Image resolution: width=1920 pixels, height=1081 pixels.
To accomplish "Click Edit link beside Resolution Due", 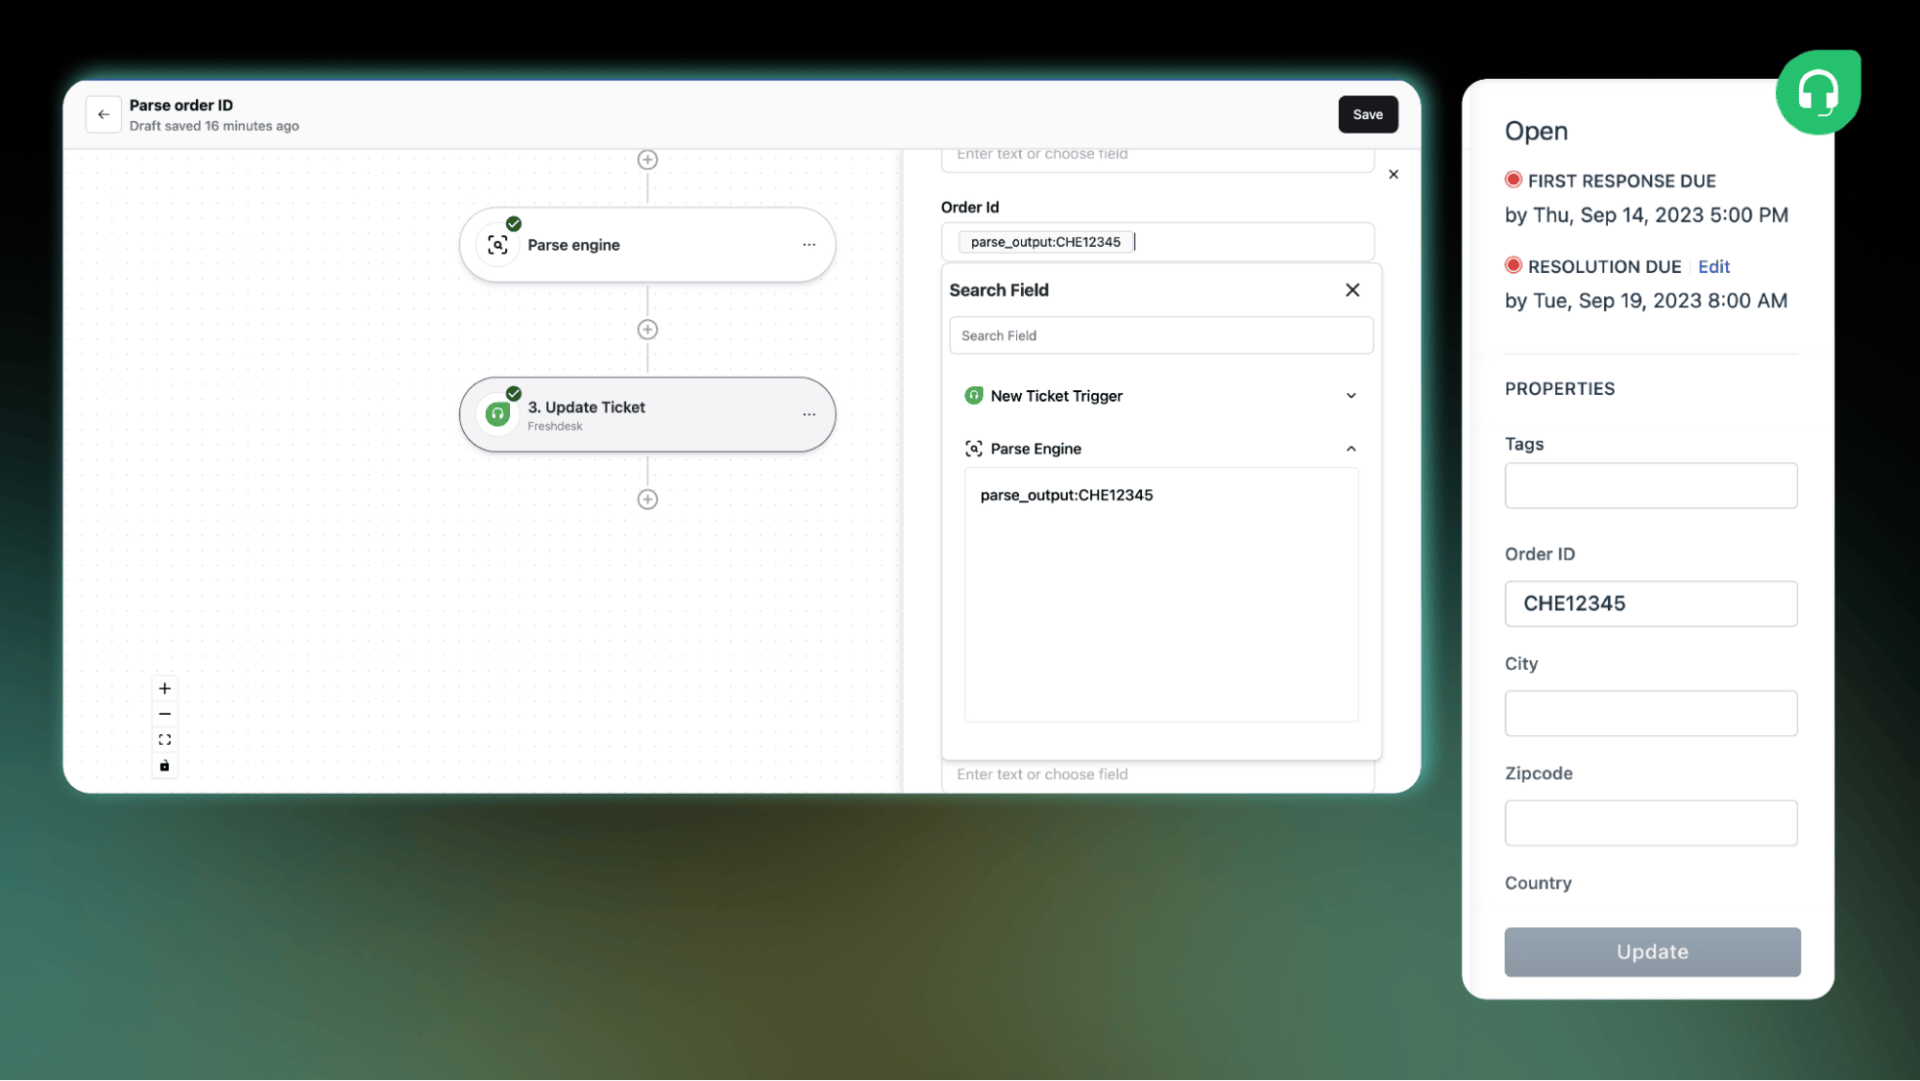I will click(1713, 267).
